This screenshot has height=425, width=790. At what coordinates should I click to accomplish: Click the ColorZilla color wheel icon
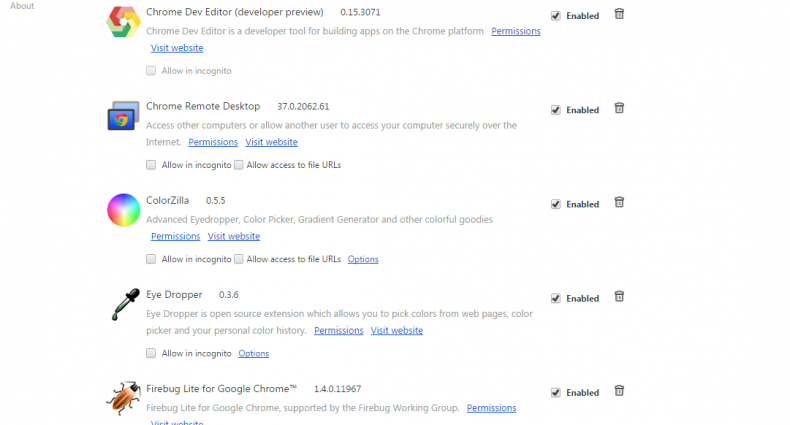pyautogui.click(x=123, y=210)
